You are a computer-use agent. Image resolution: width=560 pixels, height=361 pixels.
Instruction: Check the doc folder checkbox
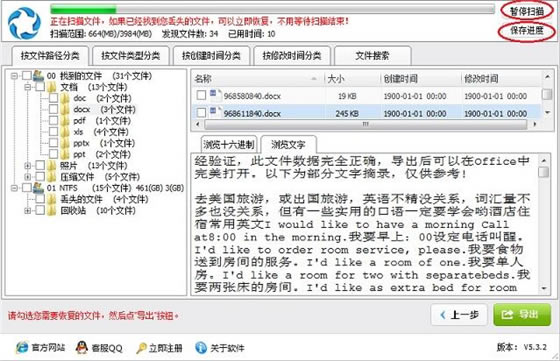(53, 98)
